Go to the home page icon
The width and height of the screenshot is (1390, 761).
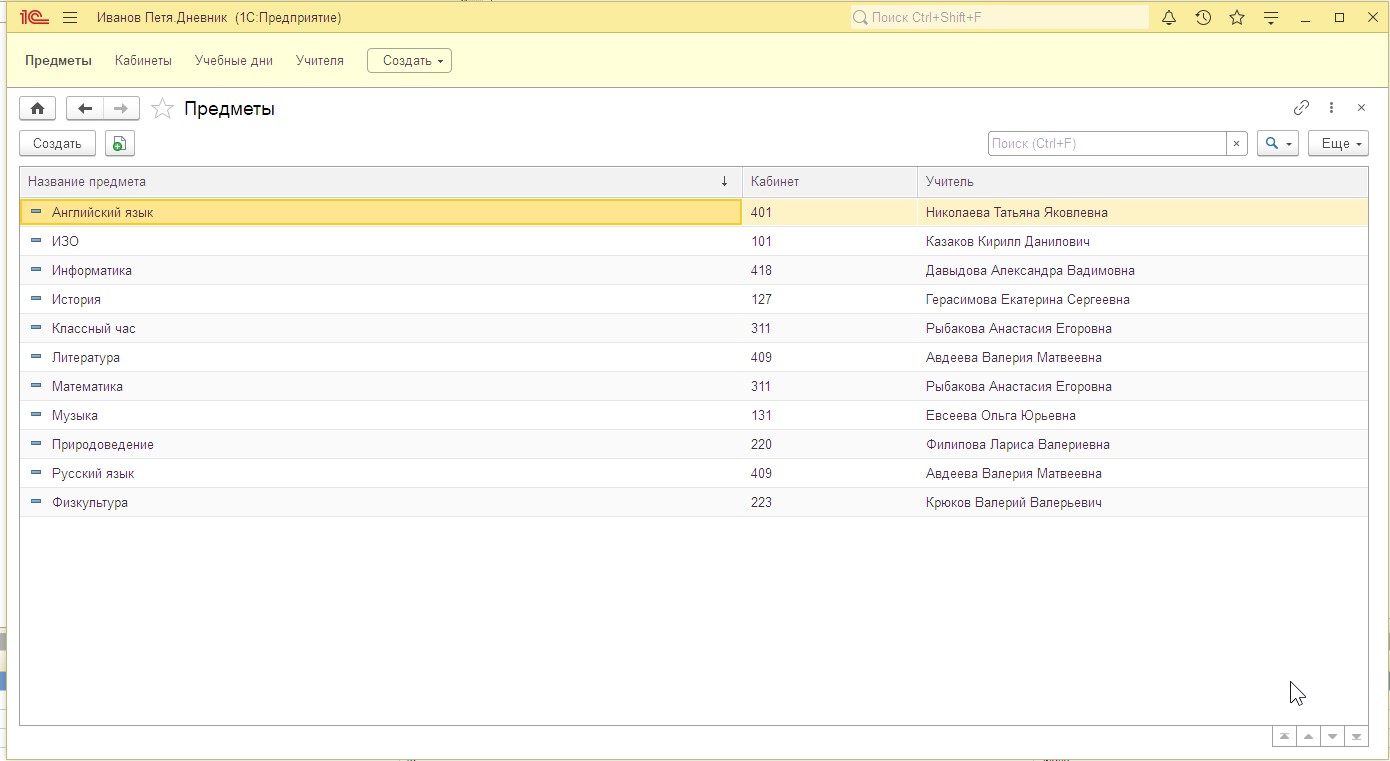37,109
